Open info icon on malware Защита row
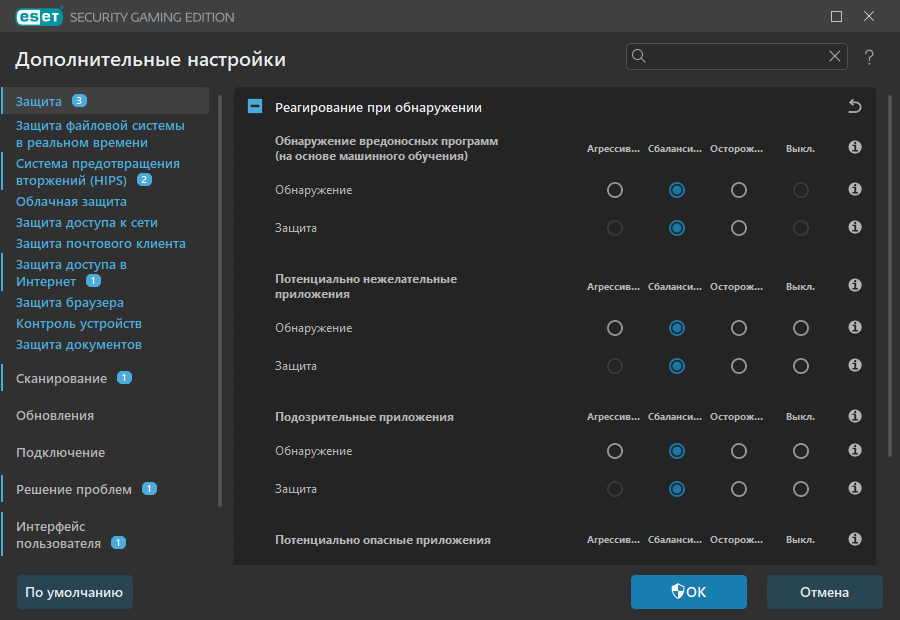Viewport: 900px width, 620px height. (x=855, y=227)
